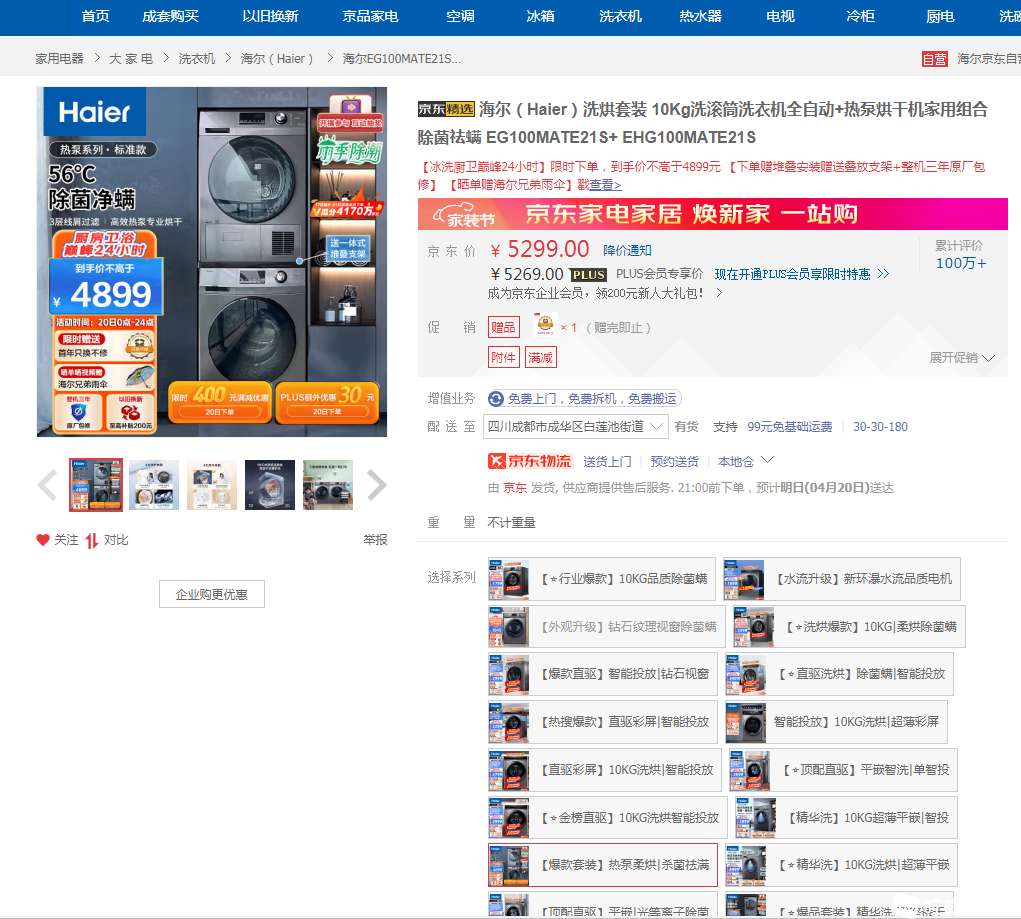Image resolution: width=1021 pixels, height=919 pixels.
Task: Select series 【爆款直驱】智能投放钻石视窗
Action: [602, 674]
